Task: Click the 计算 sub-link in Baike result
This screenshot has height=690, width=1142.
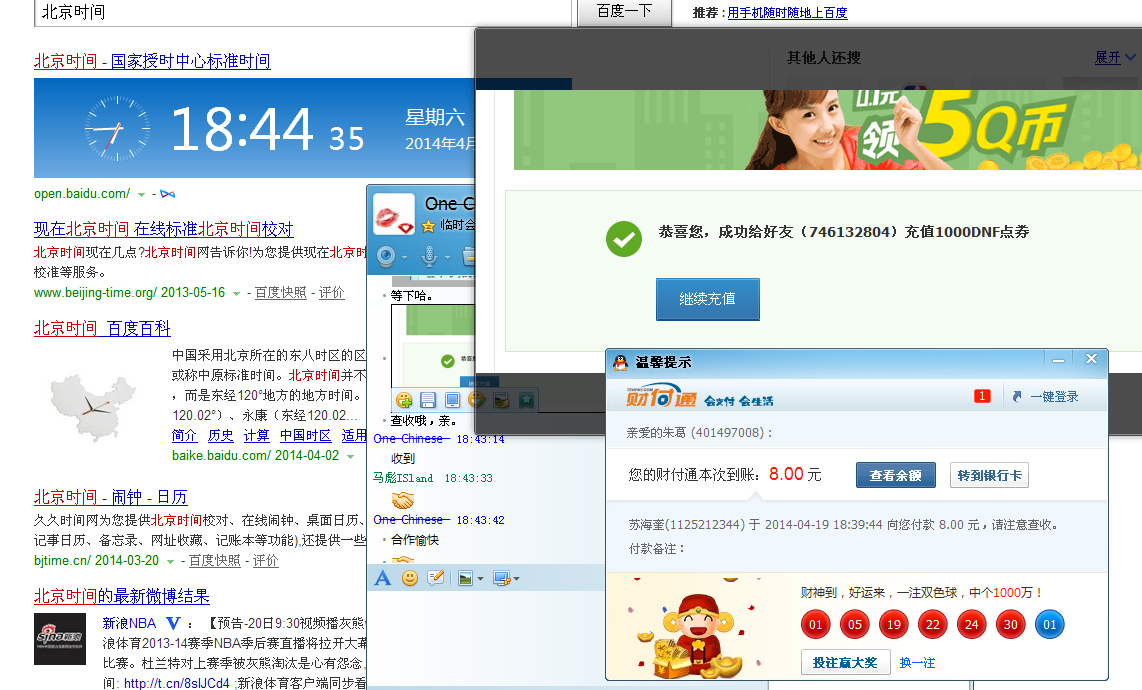Action: (256, 436)
